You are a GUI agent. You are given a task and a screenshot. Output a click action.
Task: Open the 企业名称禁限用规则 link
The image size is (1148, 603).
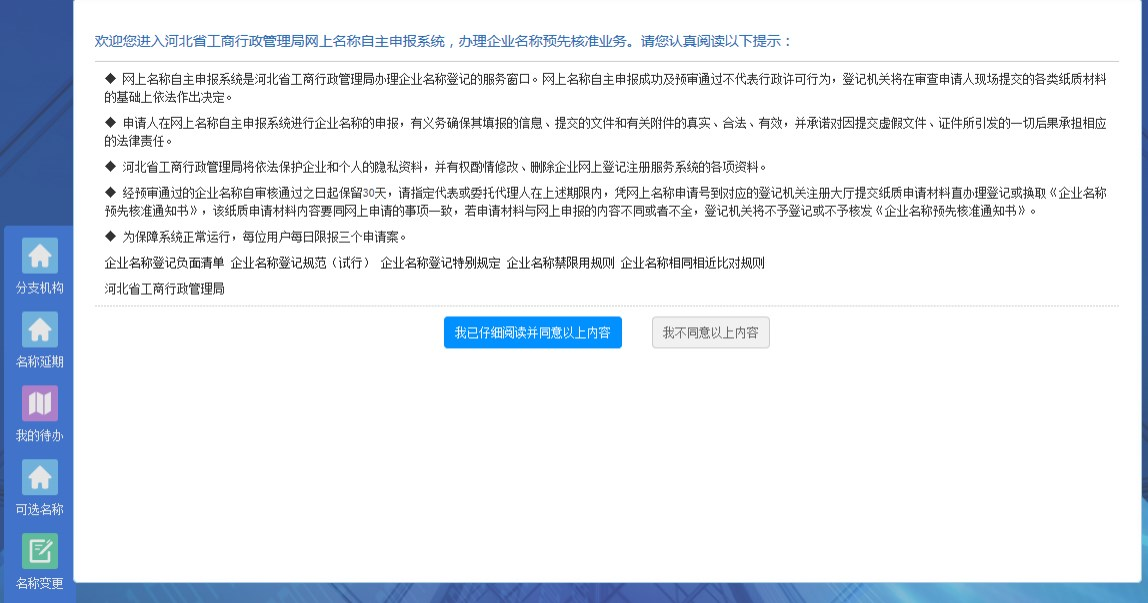coord(560,263)
